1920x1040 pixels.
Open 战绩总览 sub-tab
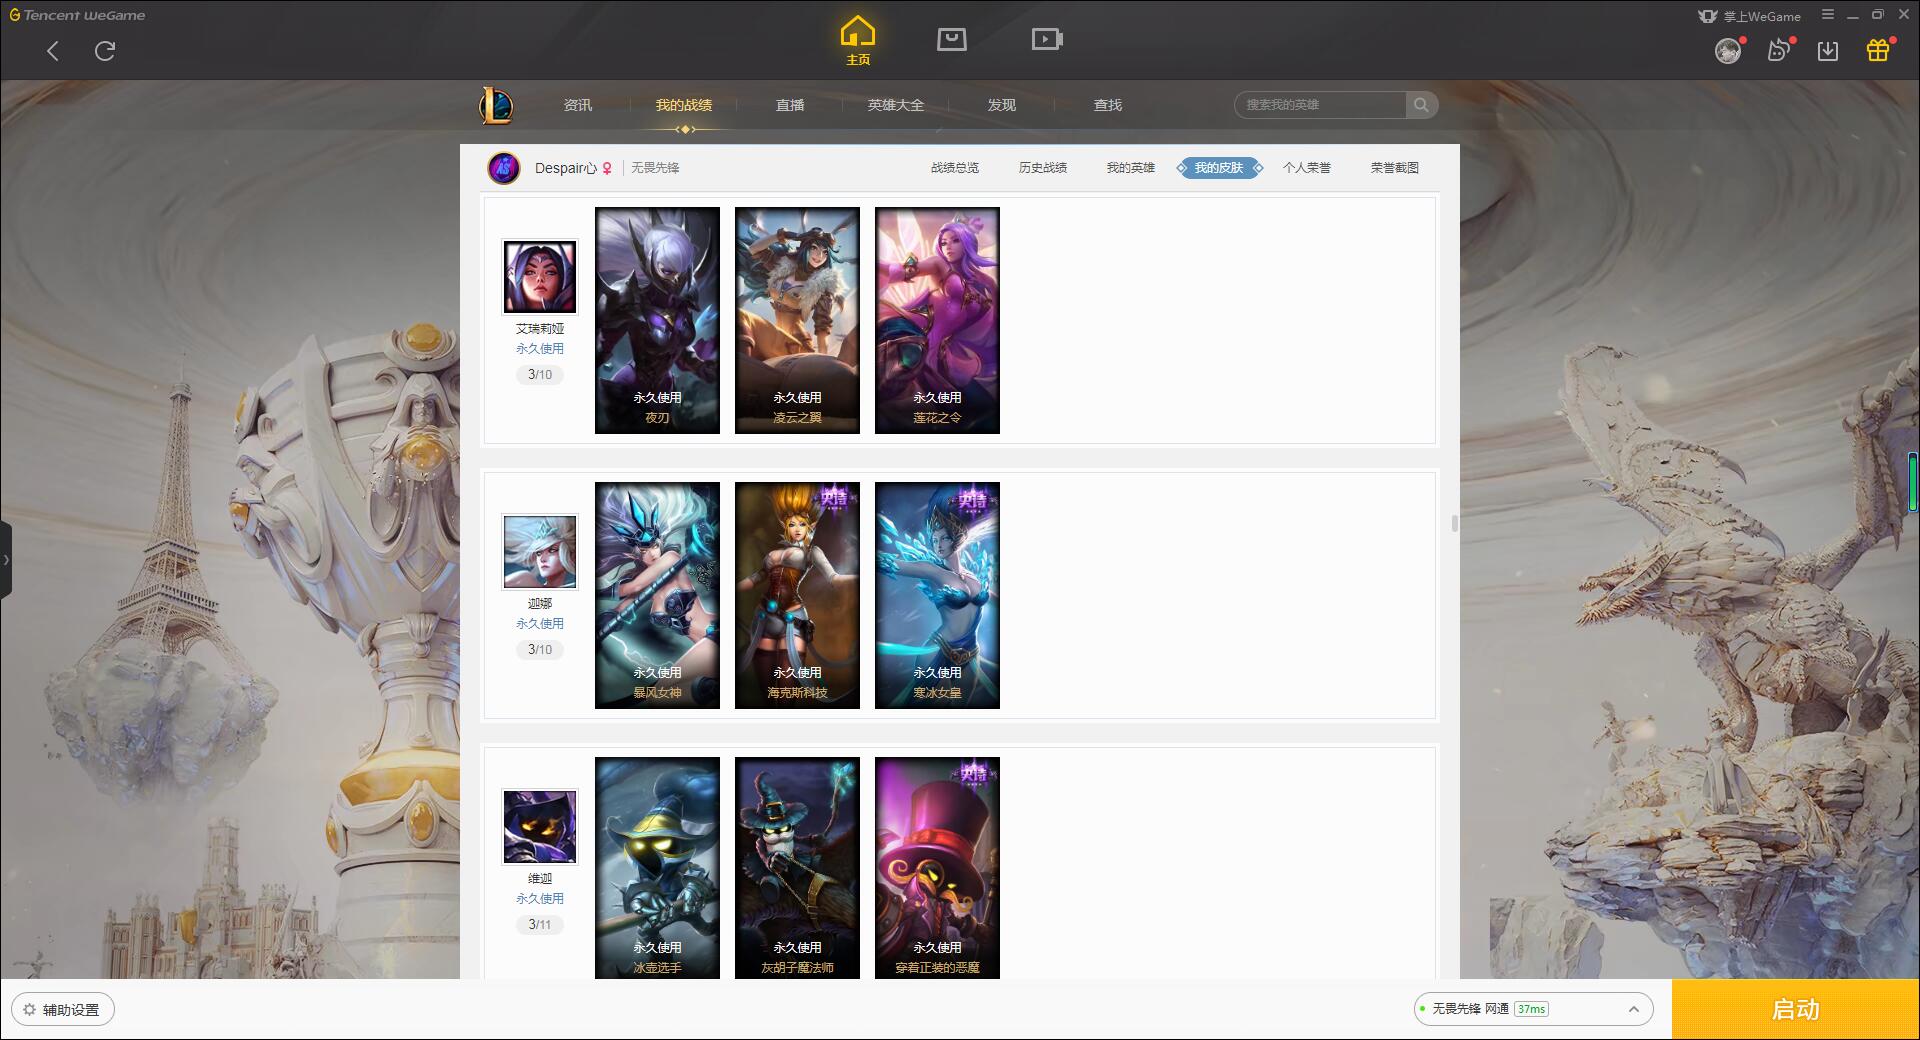click(955, 168)
